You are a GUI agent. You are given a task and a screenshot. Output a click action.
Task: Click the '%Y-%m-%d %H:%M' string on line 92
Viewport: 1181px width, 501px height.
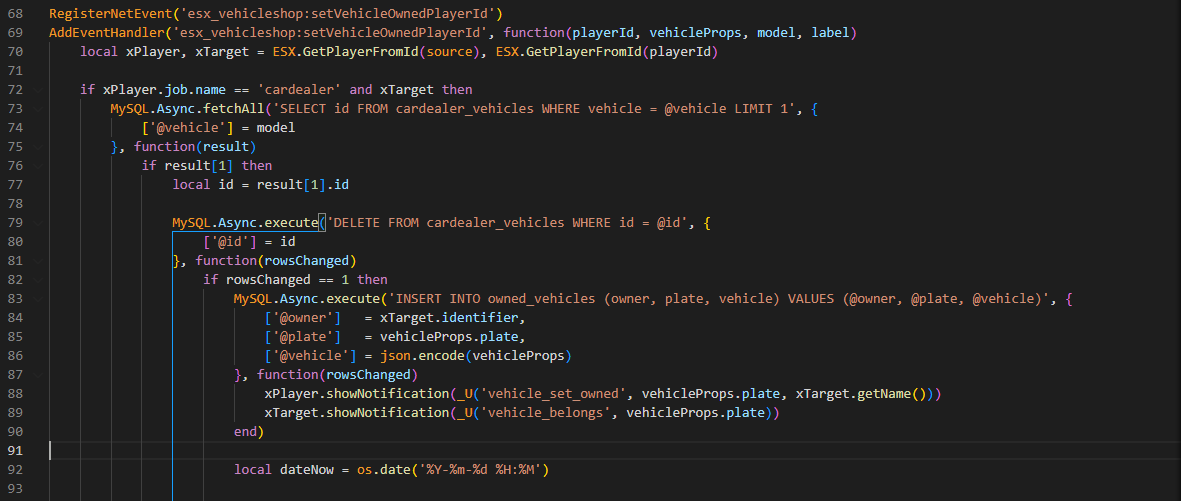pos(480,469)
